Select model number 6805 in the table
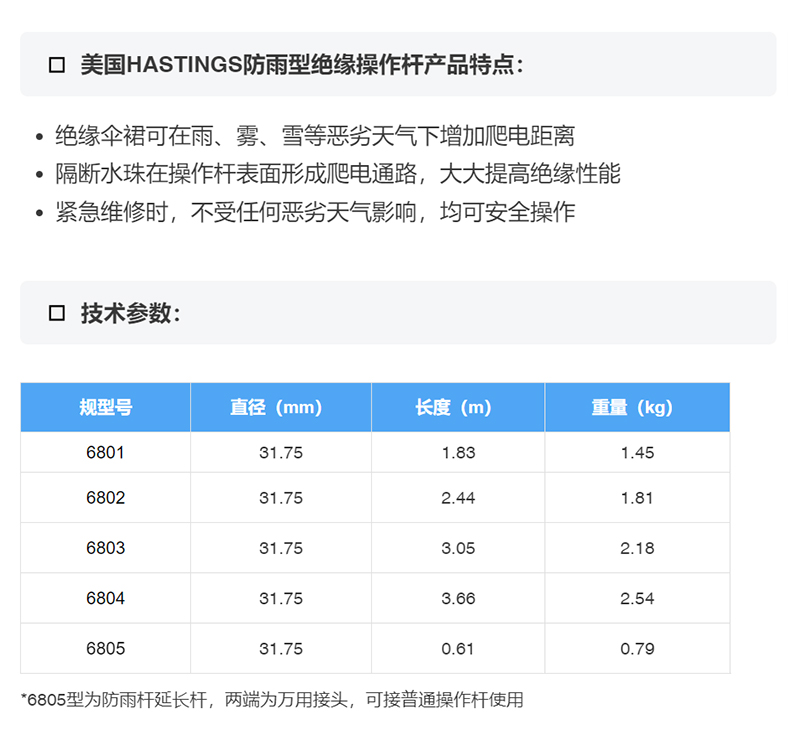 [x=105, y=649]
